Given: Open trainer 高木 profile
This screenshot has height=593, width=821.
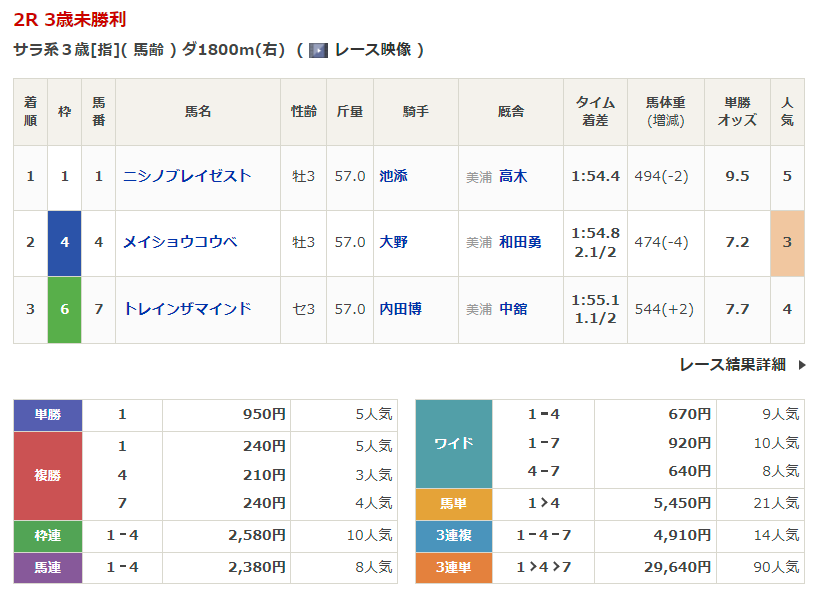Looking at the screenshot, I should (513, 176).
